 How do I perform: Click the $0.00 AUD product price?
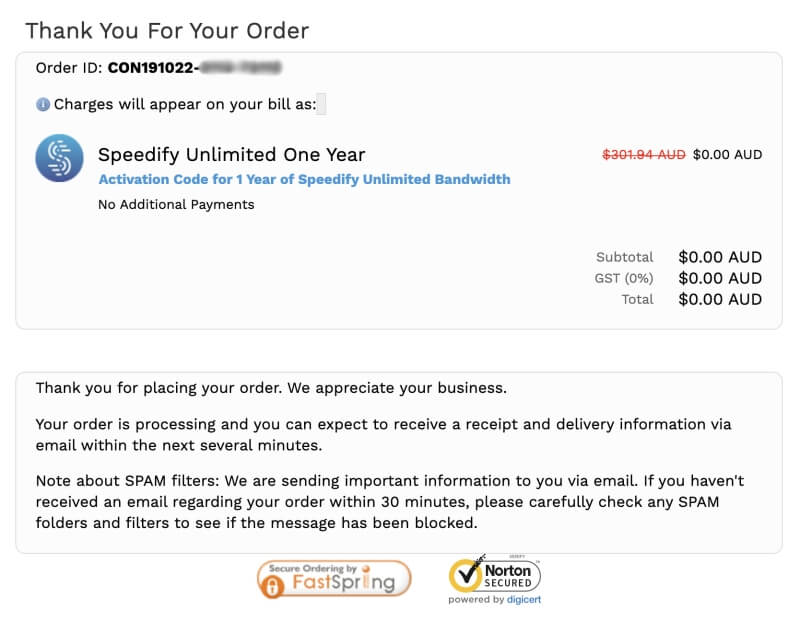pos(728,155)
